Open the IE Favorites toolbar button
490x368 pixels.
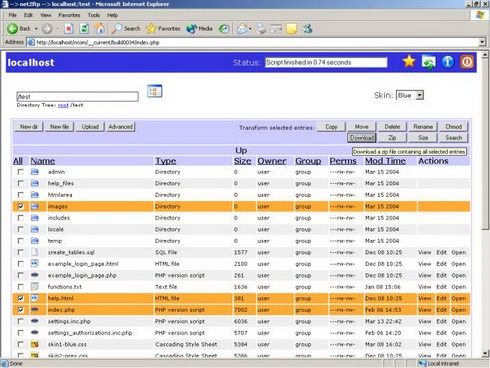click(164, 29)
